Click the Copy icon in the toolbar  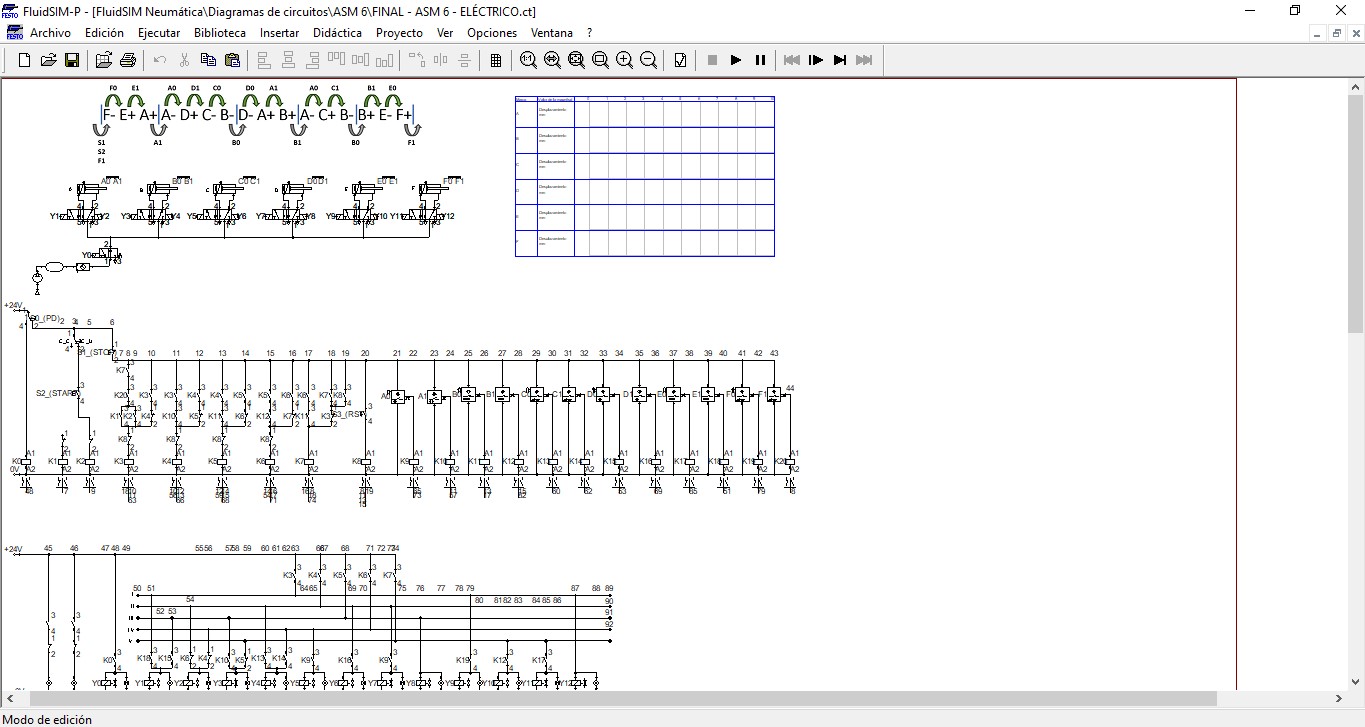coord(208,60)
